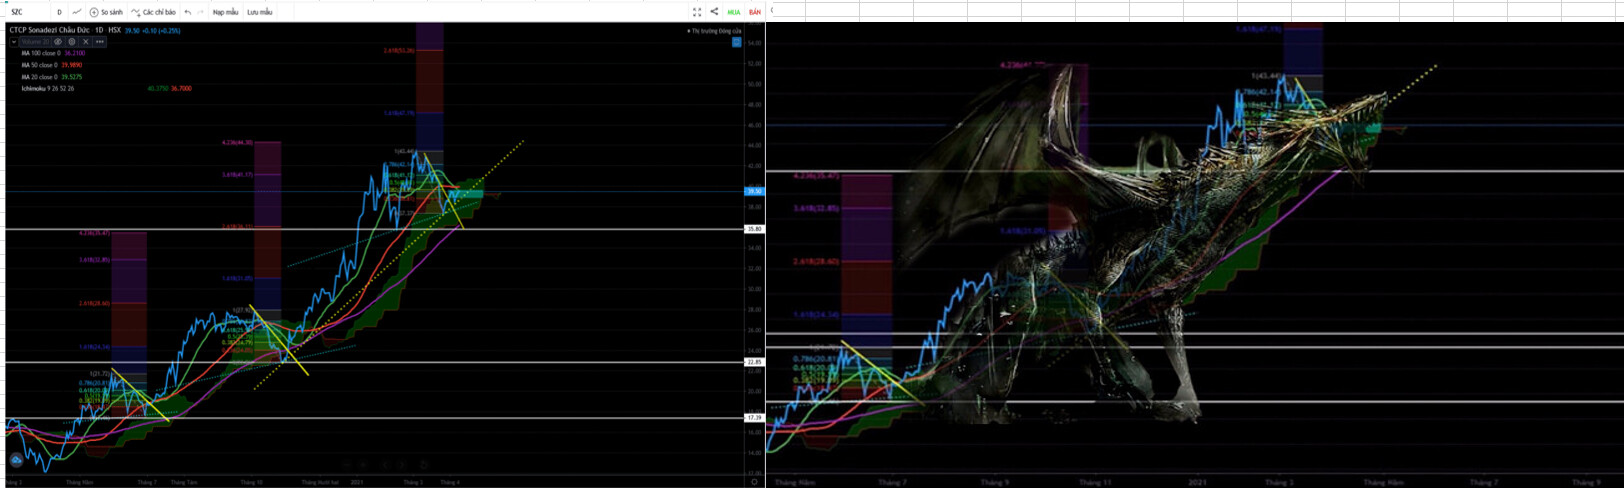Click the 17.39 price line label
The image size is (1624, 488).
click(x=755, y=418)
